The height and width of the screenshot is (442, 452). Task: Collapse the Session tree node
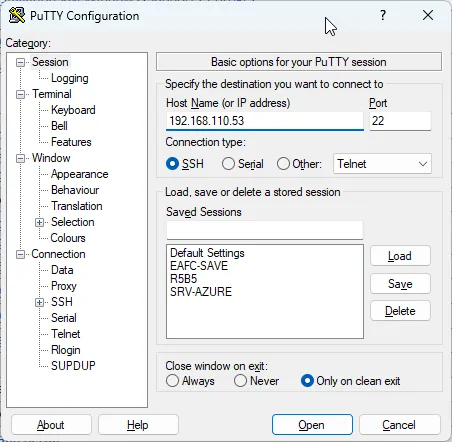21,62
